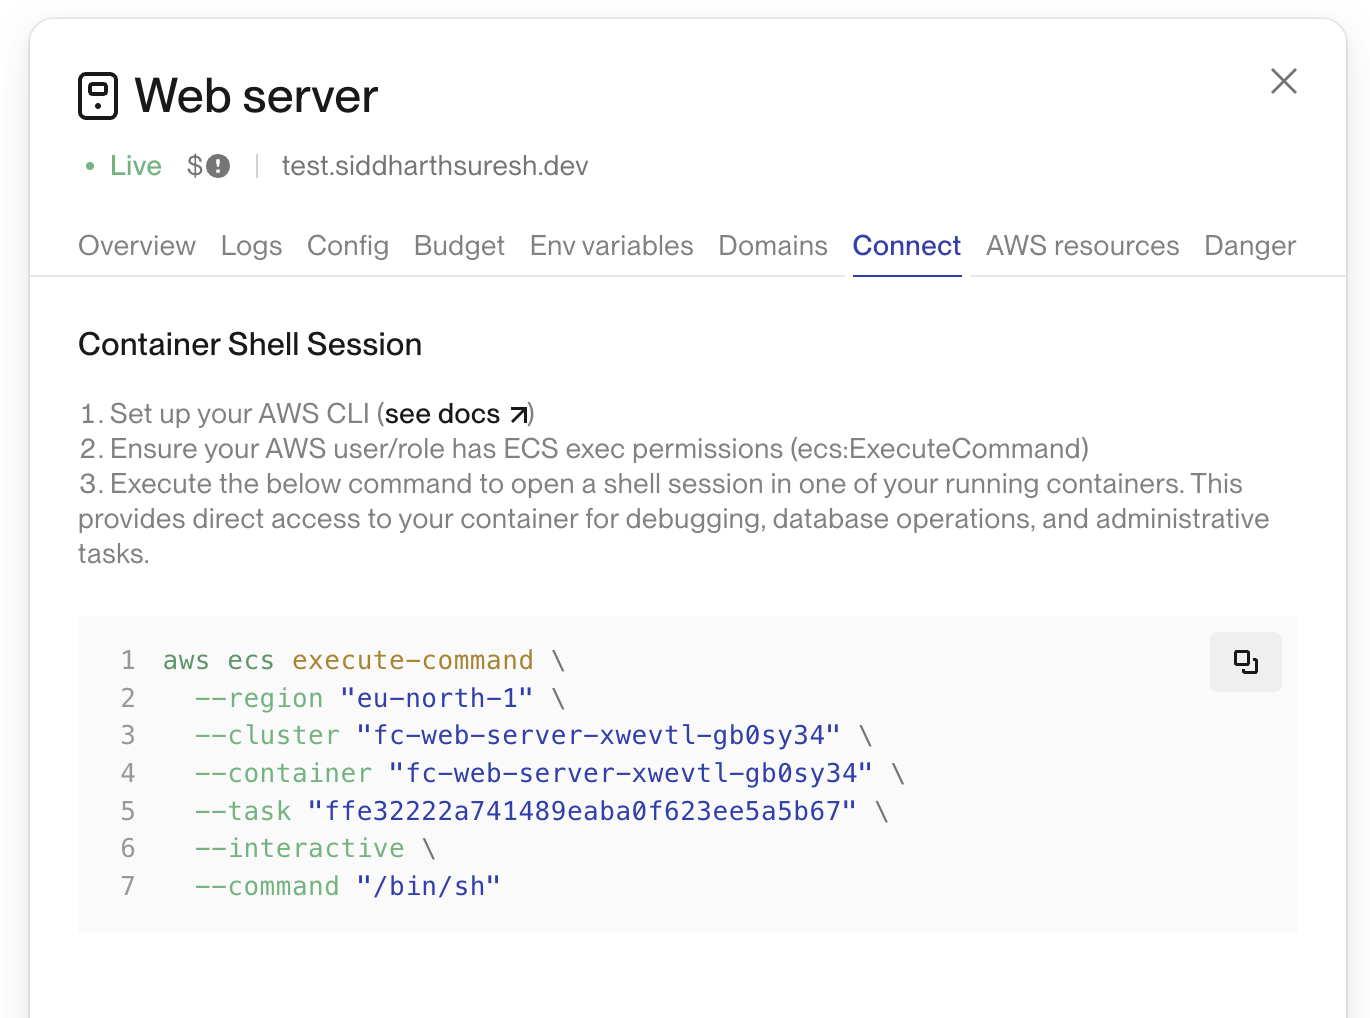Open the see docs link

click(442, 414)
